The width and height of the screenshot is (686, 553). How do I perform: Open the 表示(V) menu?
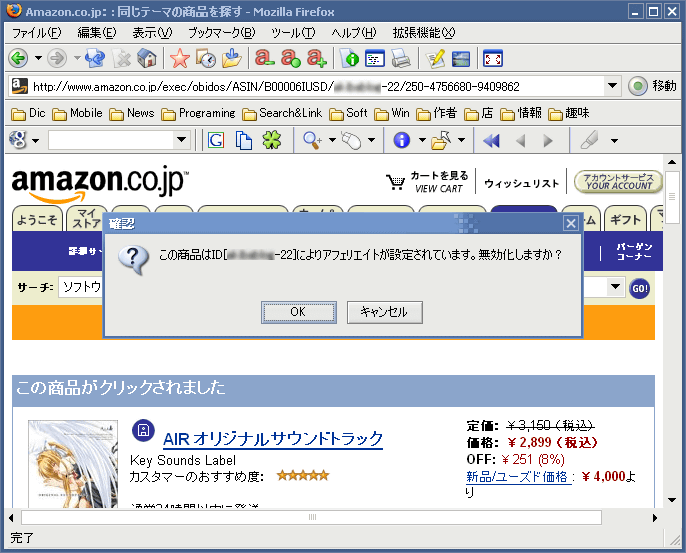point(152,33)
